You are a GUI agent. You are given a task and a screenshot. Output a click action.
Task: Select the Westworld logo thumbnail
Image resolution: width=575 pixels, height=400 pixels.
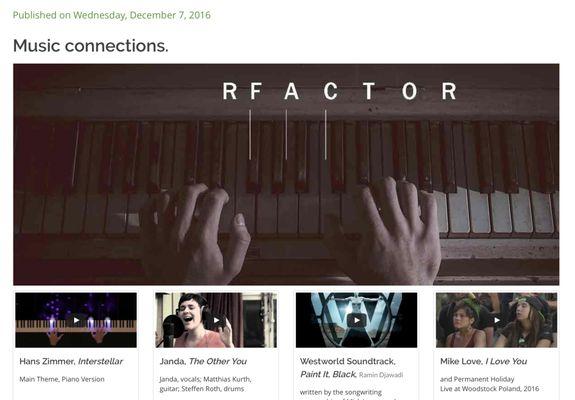pos(356,320)
